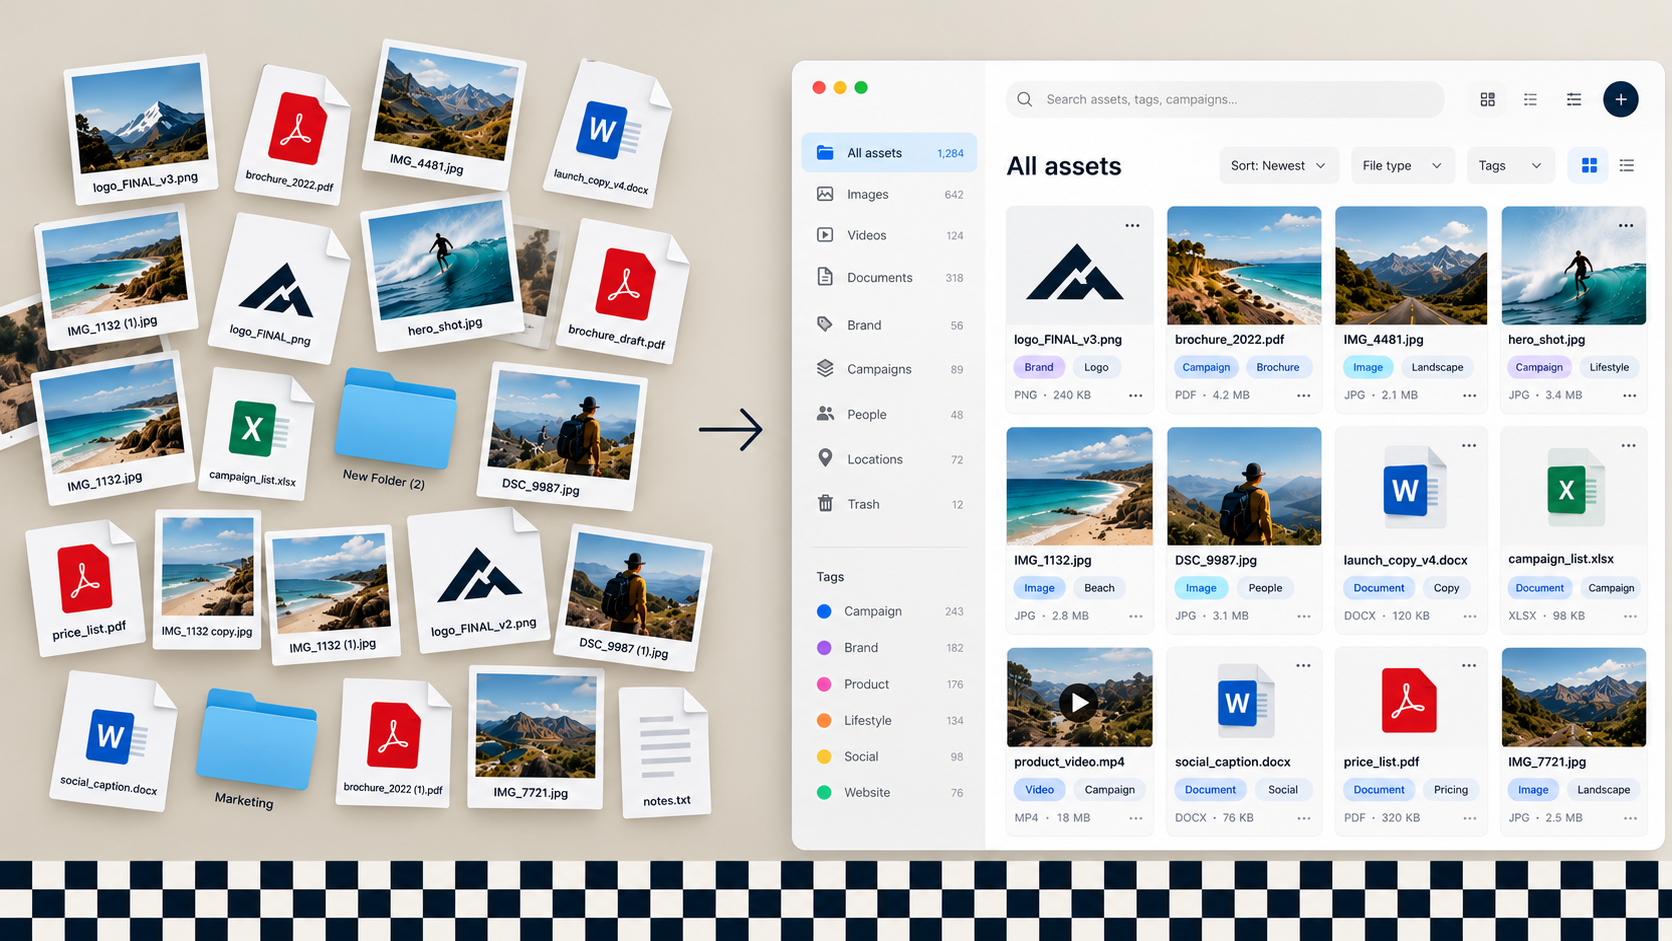This screenshot has height=941, width=1672.
Task: Select All assets in the sidebar
Action: (889, 153)
